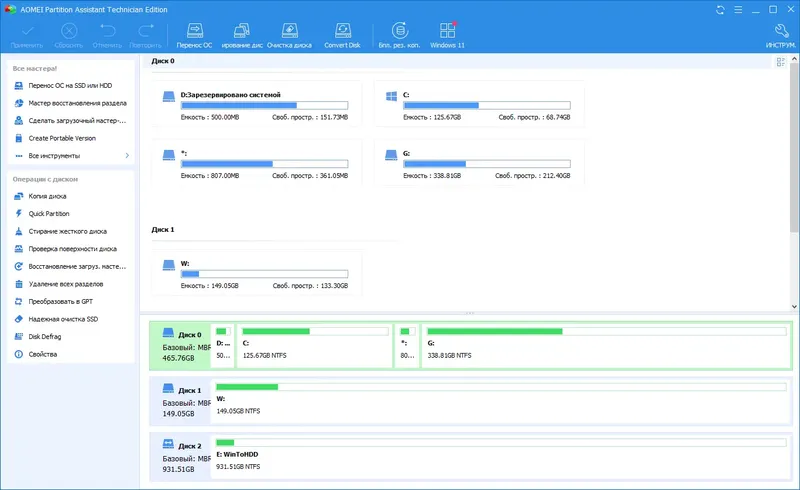
Task: Select the C: partition card 125.67GB
Action: [x=479, y=106]
